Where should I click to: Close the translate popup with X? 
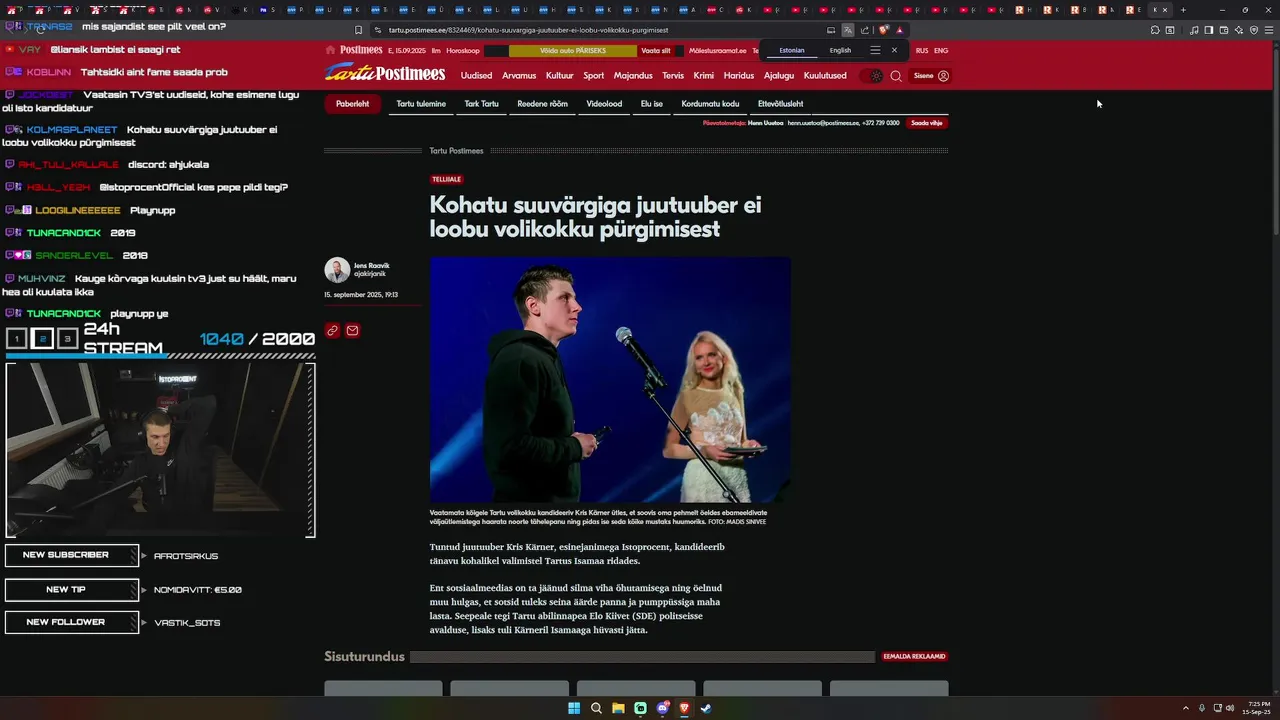coord(894,50)
